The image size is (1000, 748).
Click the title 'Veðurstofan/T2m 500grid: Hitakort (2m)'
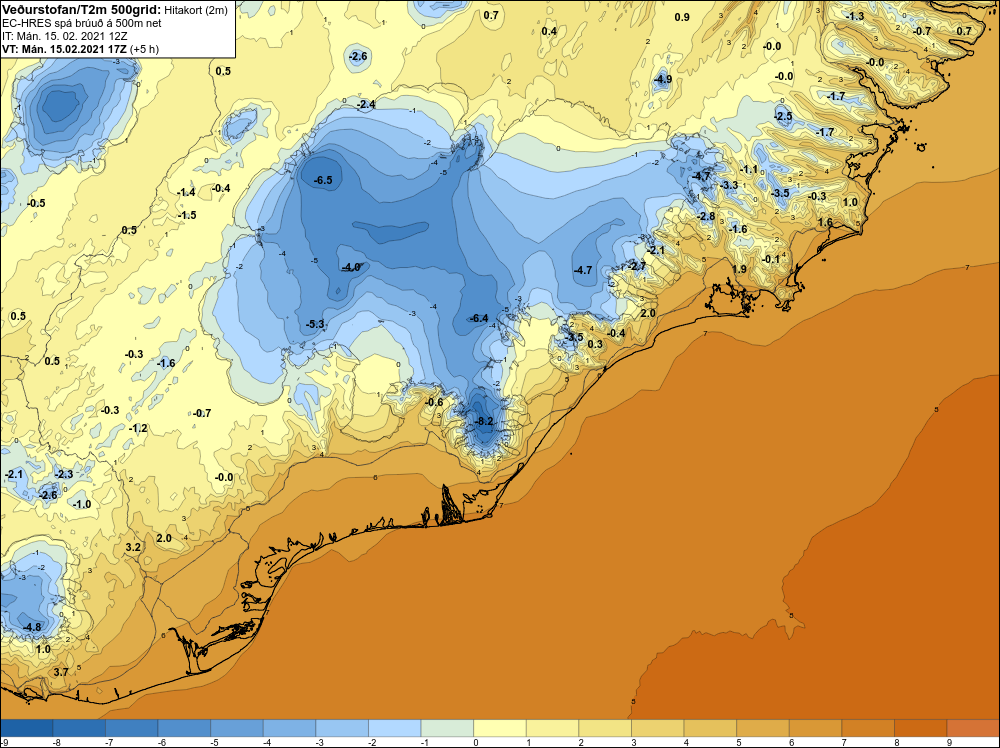pos(115,10)
